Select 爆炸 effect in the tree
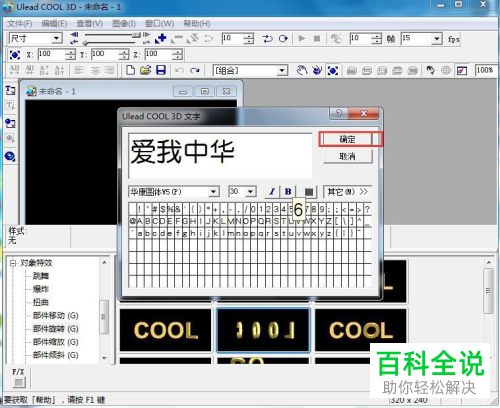Image resolution: width=500 pixels, height=408 pixels. [x=41, y=289]
